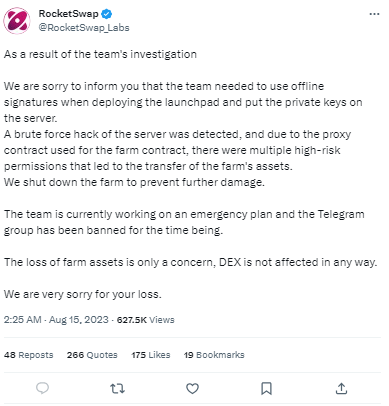Click the 627.5K Views count
This screenshot has height=406, width=389.
click(x=146, y=320)
